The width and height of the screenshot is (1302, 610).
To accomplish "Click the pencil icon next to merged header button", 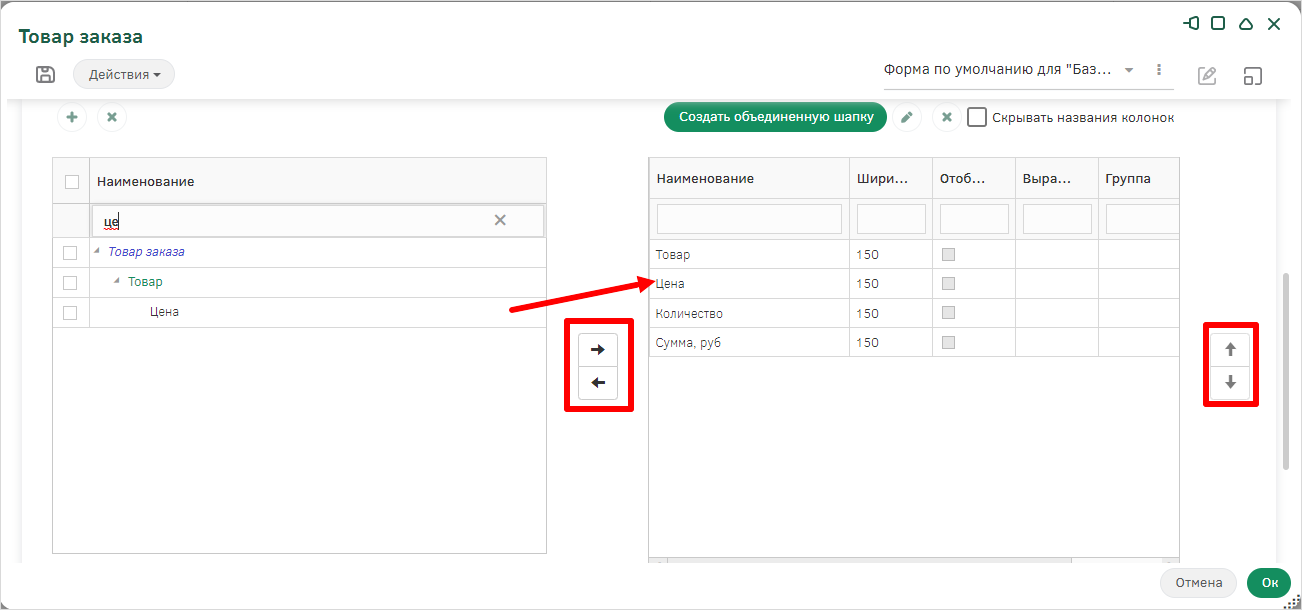I will click(x=907, y=117).
